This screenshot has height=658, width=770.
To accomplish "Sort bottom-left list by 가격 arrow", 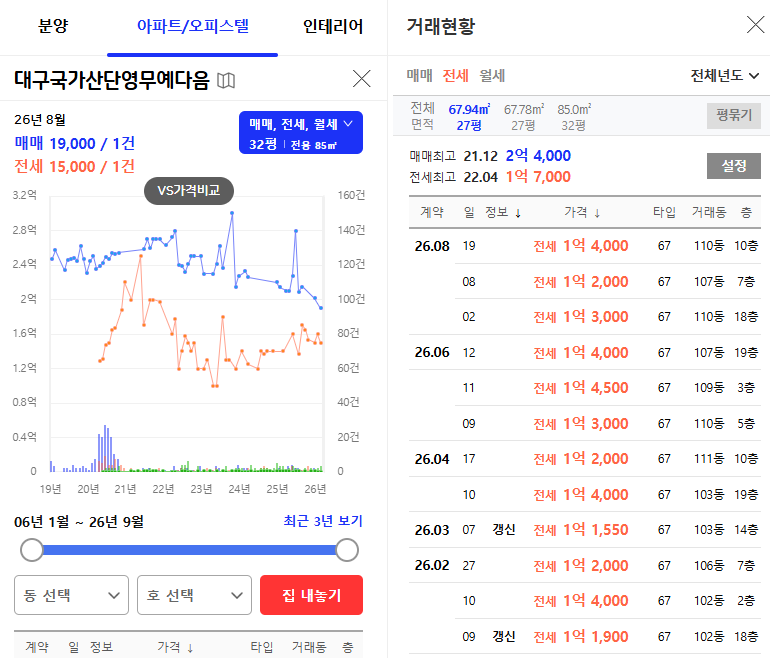I will coord(190,647).
